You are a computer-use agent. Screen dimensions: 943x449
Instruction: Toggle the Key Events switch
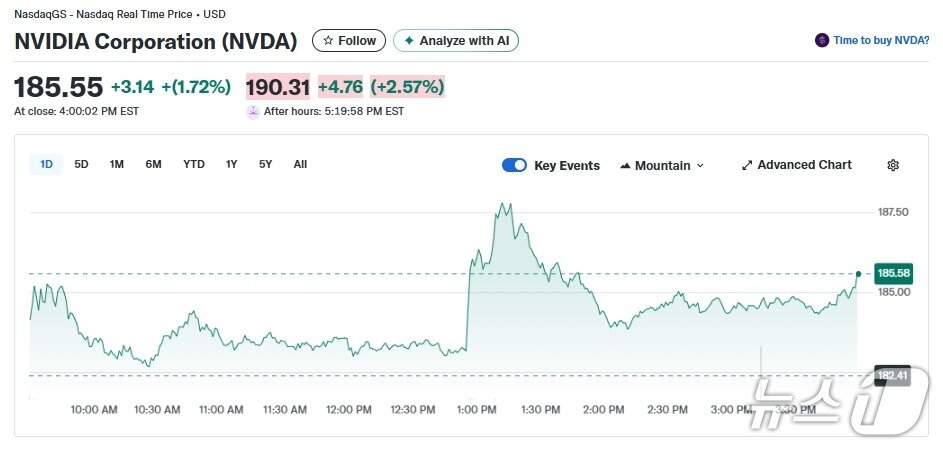pyautogui.click(x=514, y=165)
